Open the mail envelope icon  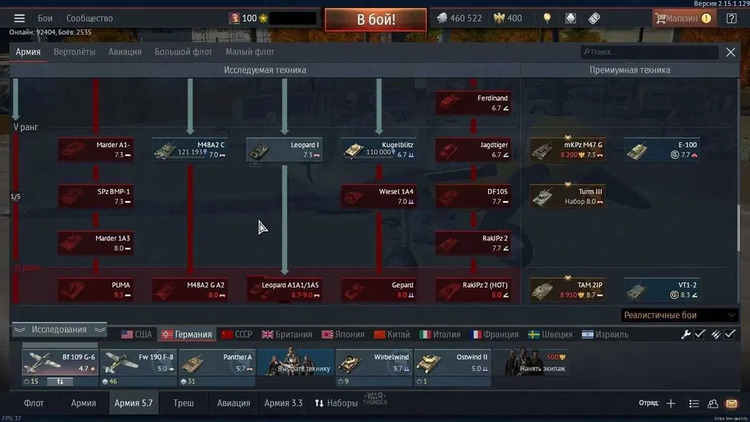coord(731,403)
